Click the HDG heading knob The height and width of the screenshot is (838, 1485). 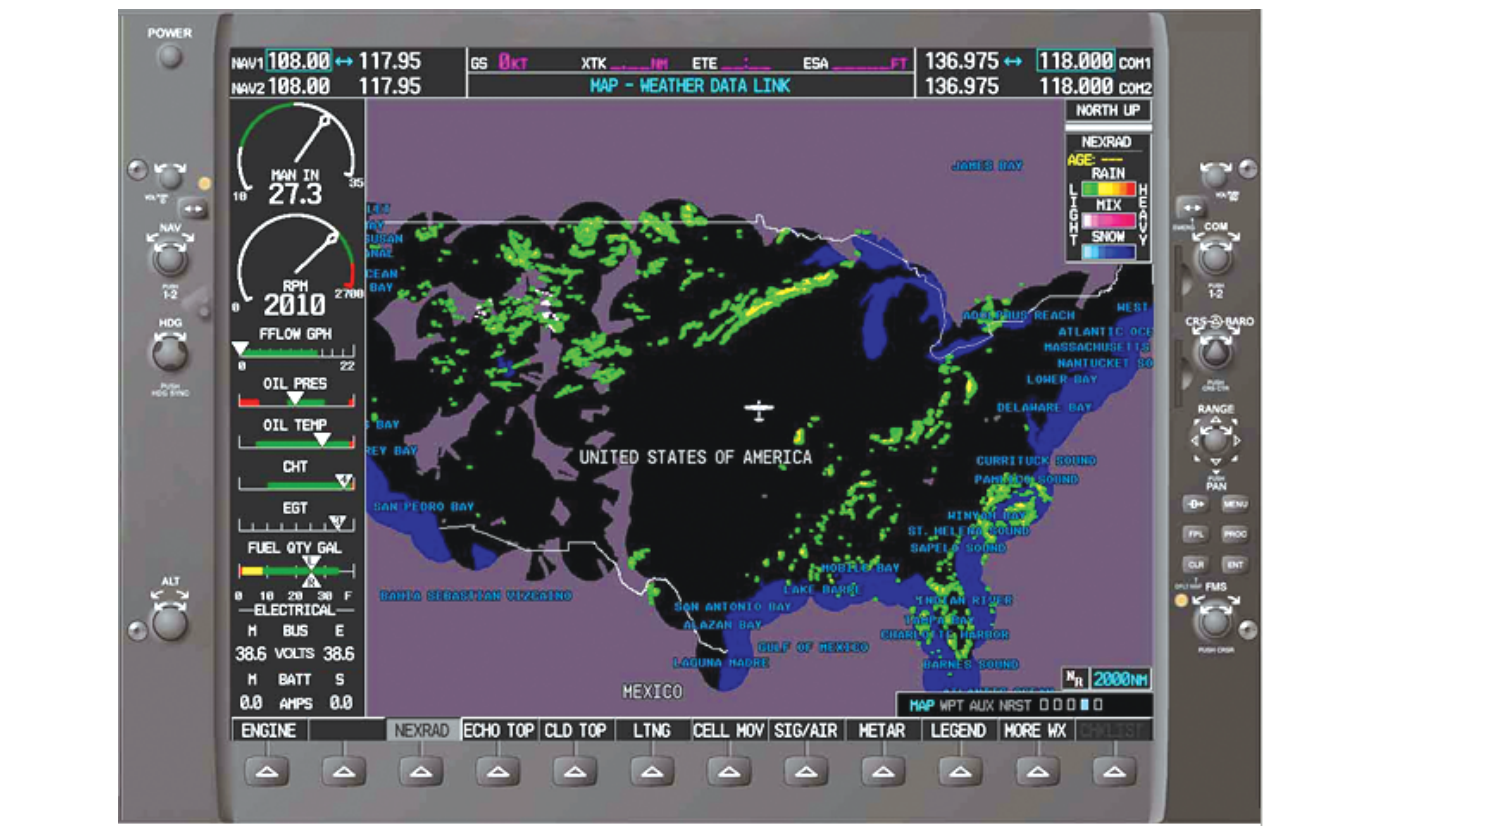[x=170, y=353]
